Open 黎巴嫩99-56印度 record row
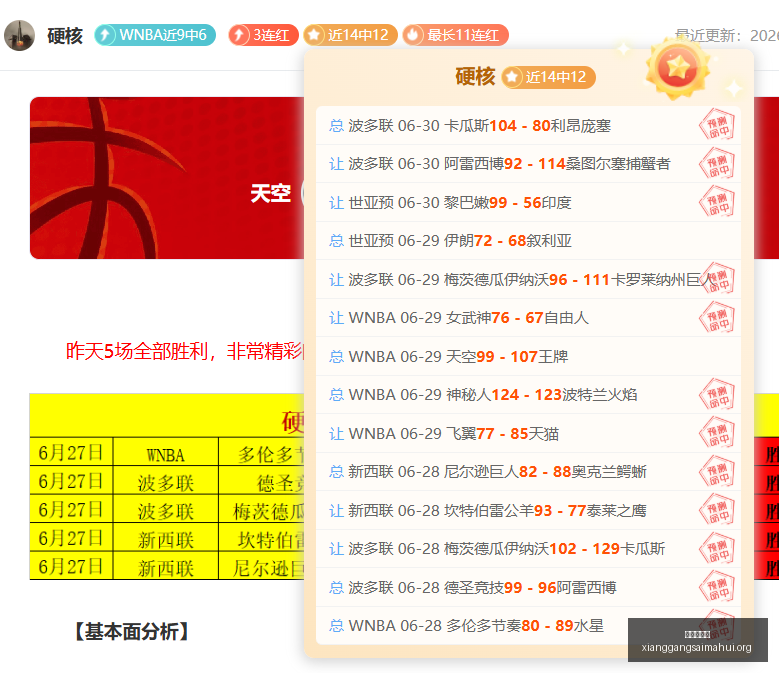Image resolution: width=779 pixels, height=673 pixels. (x=528, y=203)
